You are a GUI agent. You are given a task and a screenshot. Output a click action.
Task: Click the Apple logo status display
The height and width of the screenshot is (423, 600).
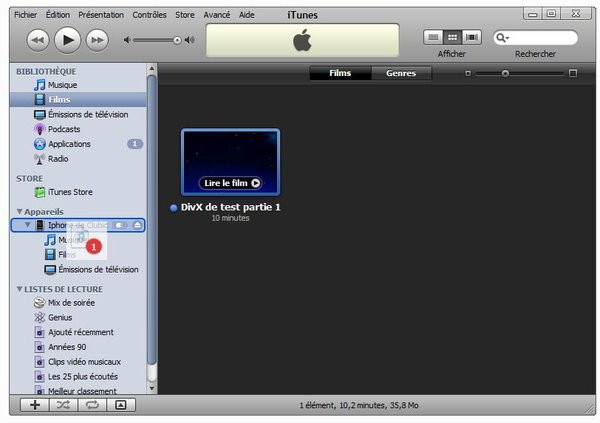click(x=302, y=40)
